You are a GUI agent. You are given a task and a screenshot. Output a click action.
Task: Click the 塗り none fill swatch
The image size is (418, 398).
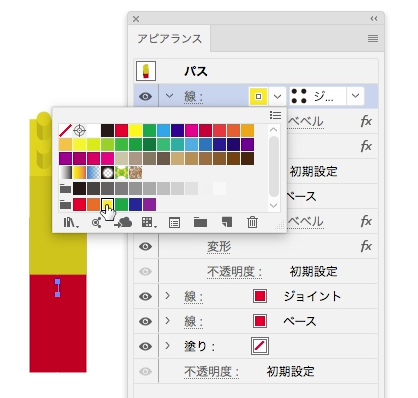coord(260,346)
